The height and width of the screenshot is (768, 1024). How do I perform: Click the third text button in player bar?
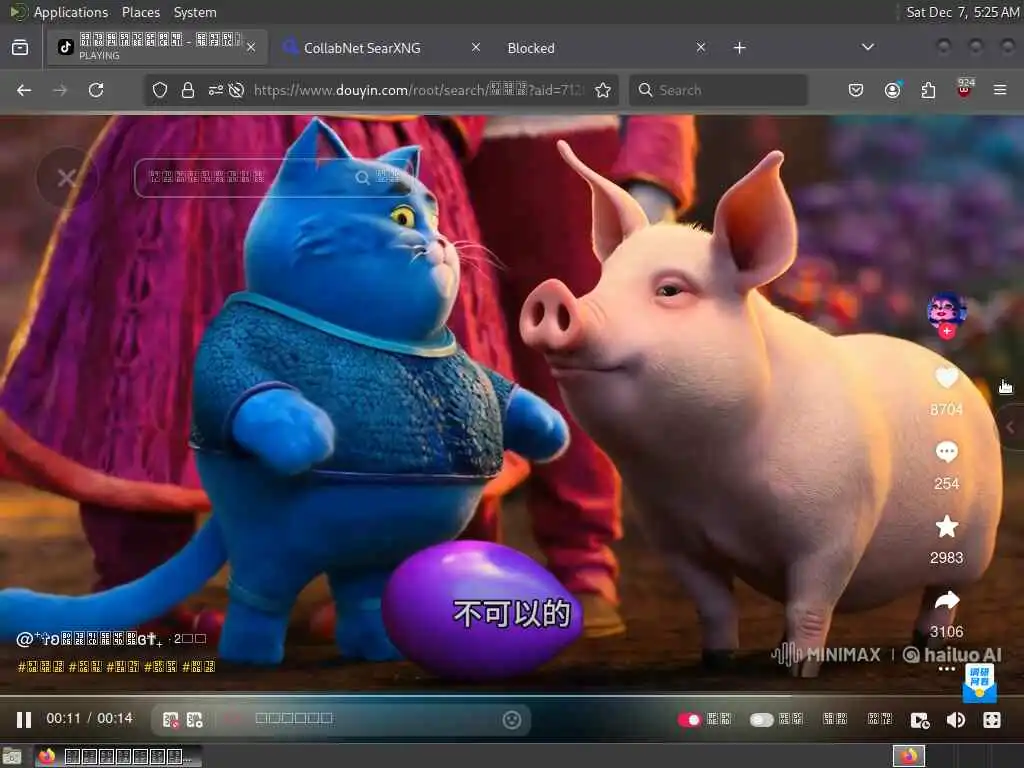[x=835, y=719]
